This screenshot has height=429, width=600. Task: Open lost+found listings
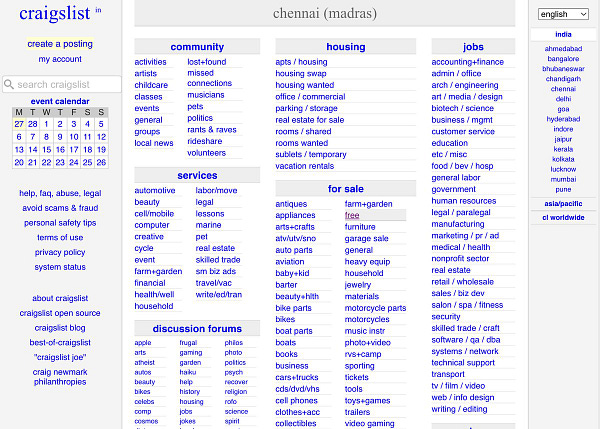(207, 62)
